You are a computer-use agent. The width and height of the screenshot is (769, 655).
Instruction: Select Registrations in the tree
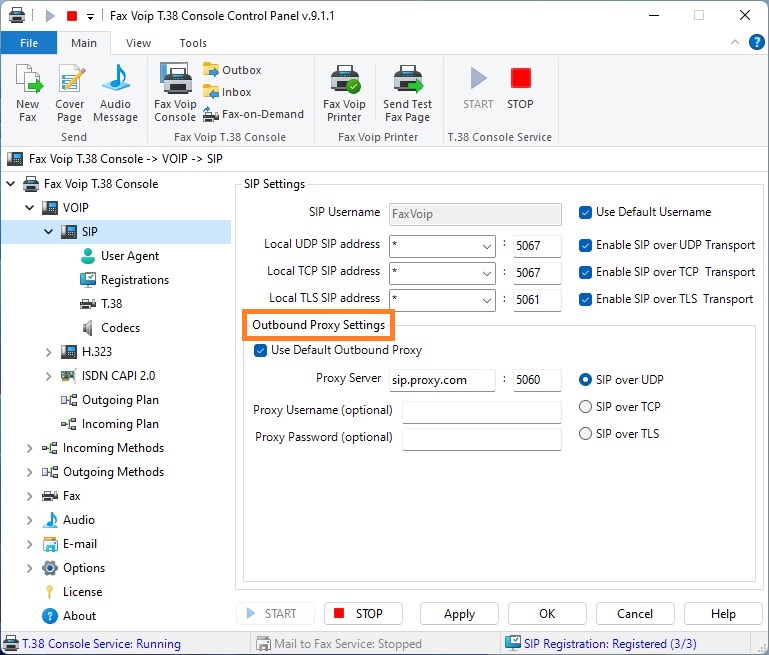point(125,279)
